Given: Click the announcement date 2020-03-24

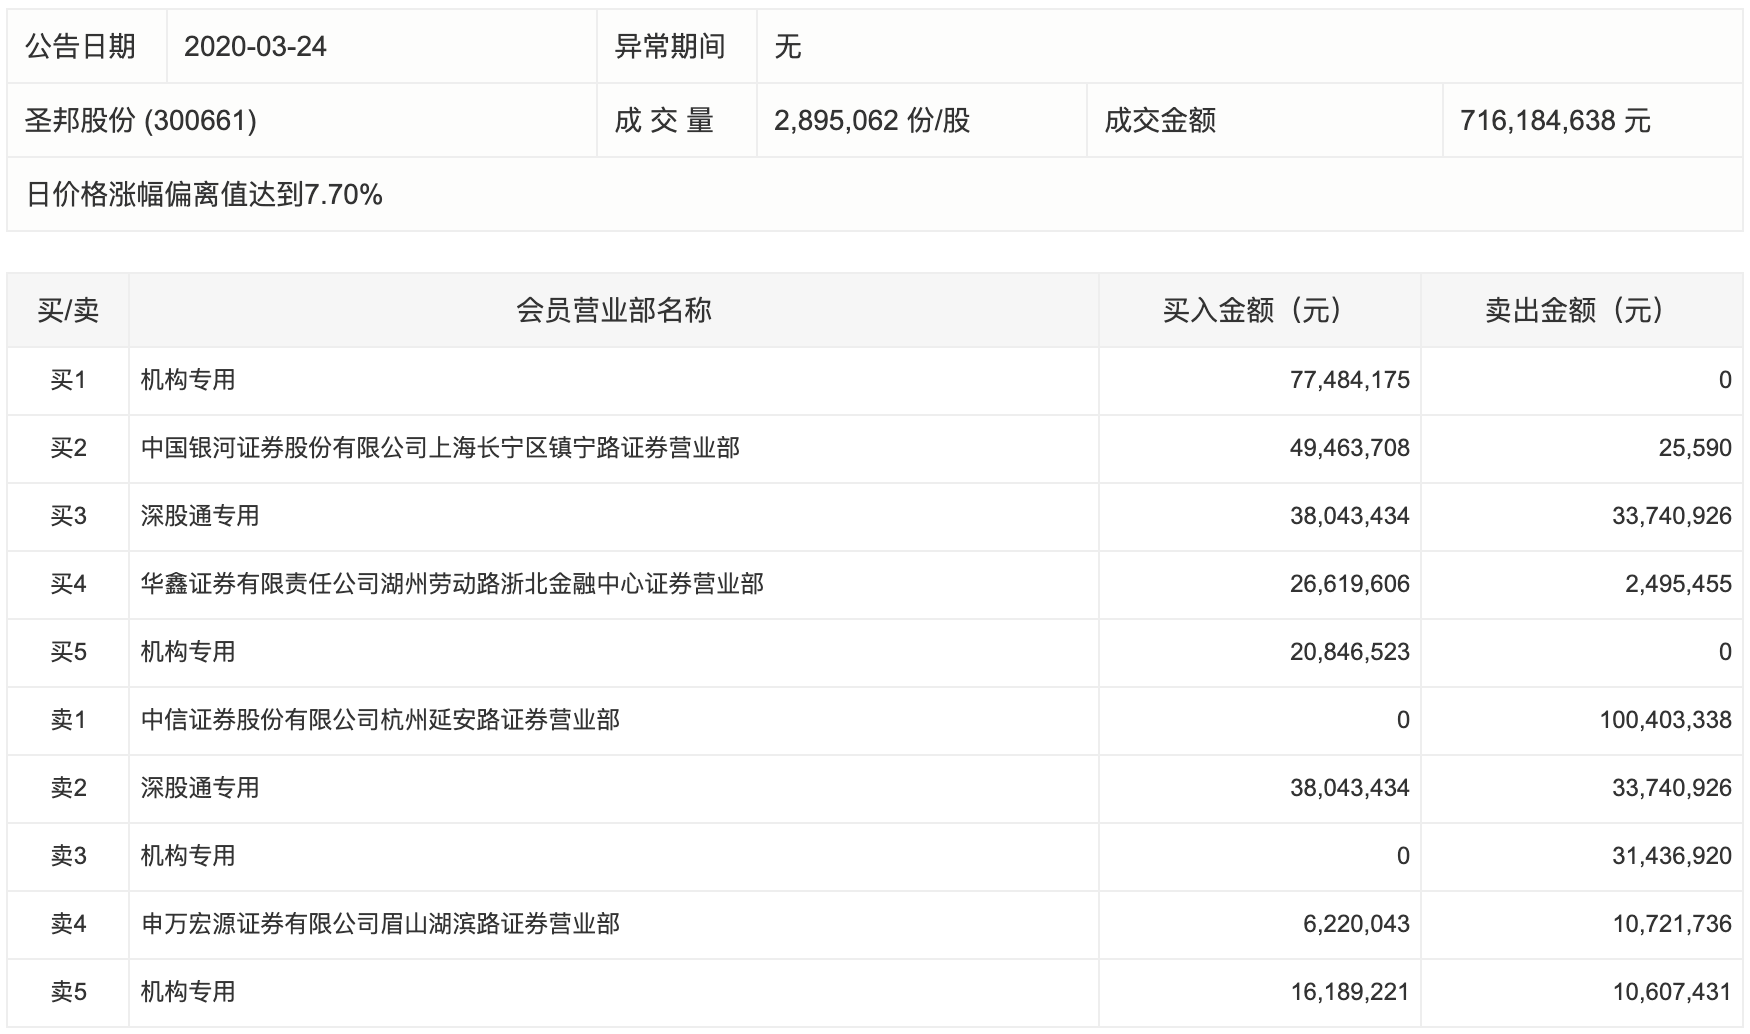Looking at the screenshot, I should [x=256, y=47].
